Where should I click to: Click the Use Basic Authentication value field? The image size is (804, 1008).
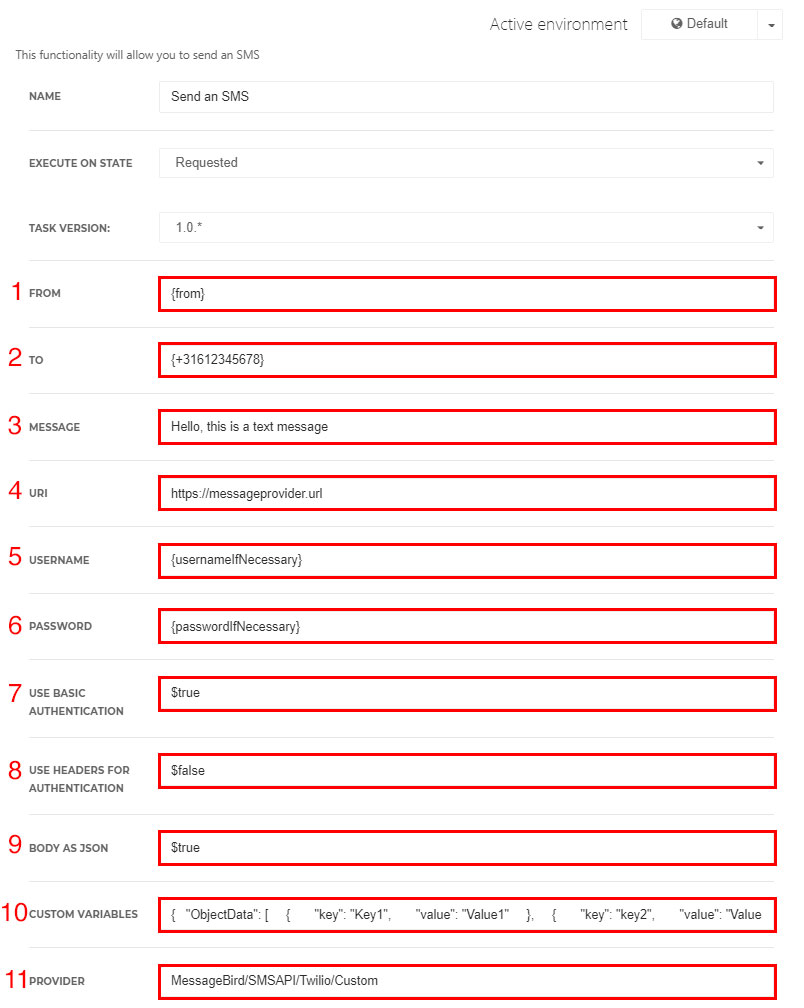(467, 694)
